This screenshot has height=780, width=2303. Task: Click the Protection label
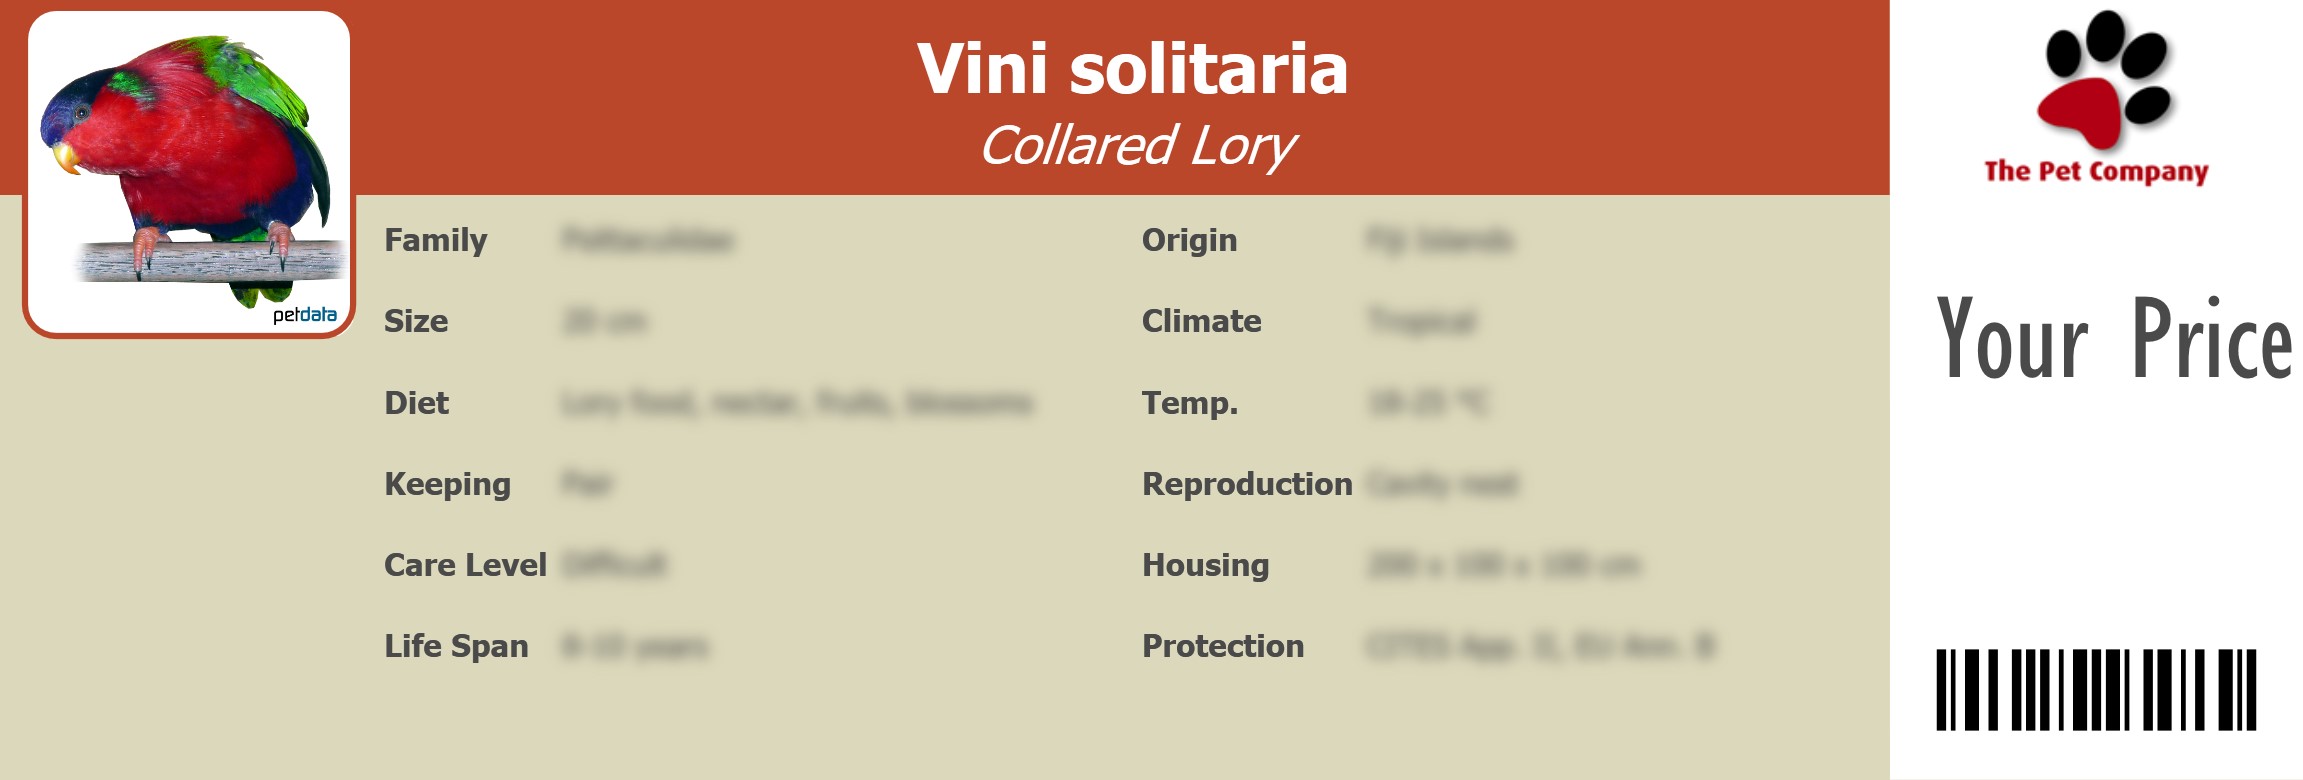tap(1223, 647)
